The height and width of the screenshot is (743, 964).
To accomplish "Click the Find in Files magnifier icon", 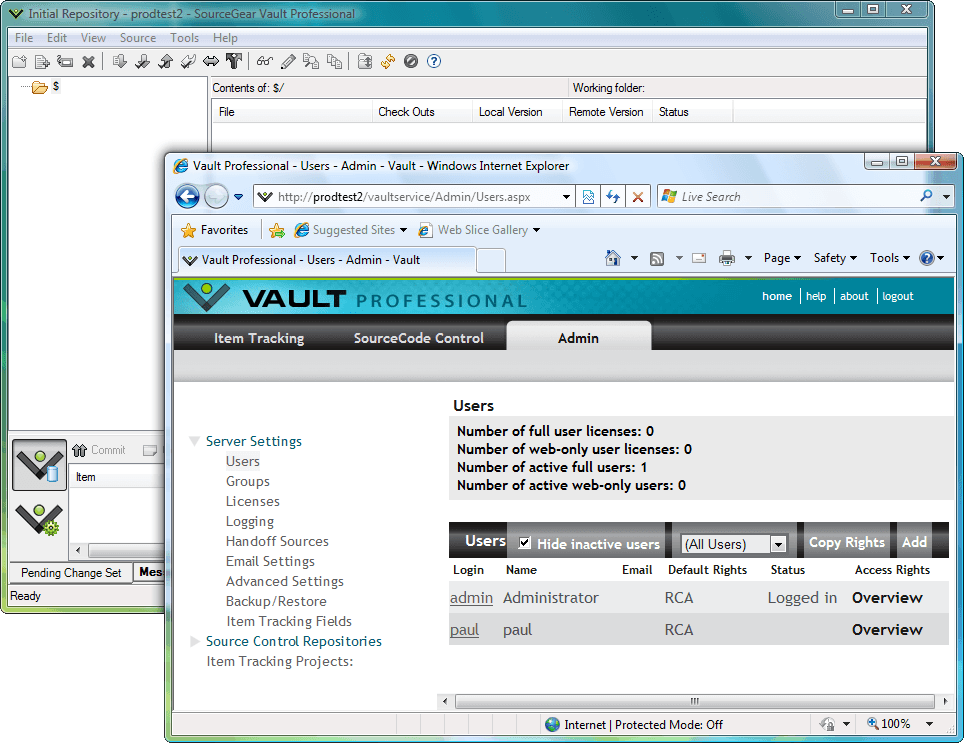I will point(311,61).
